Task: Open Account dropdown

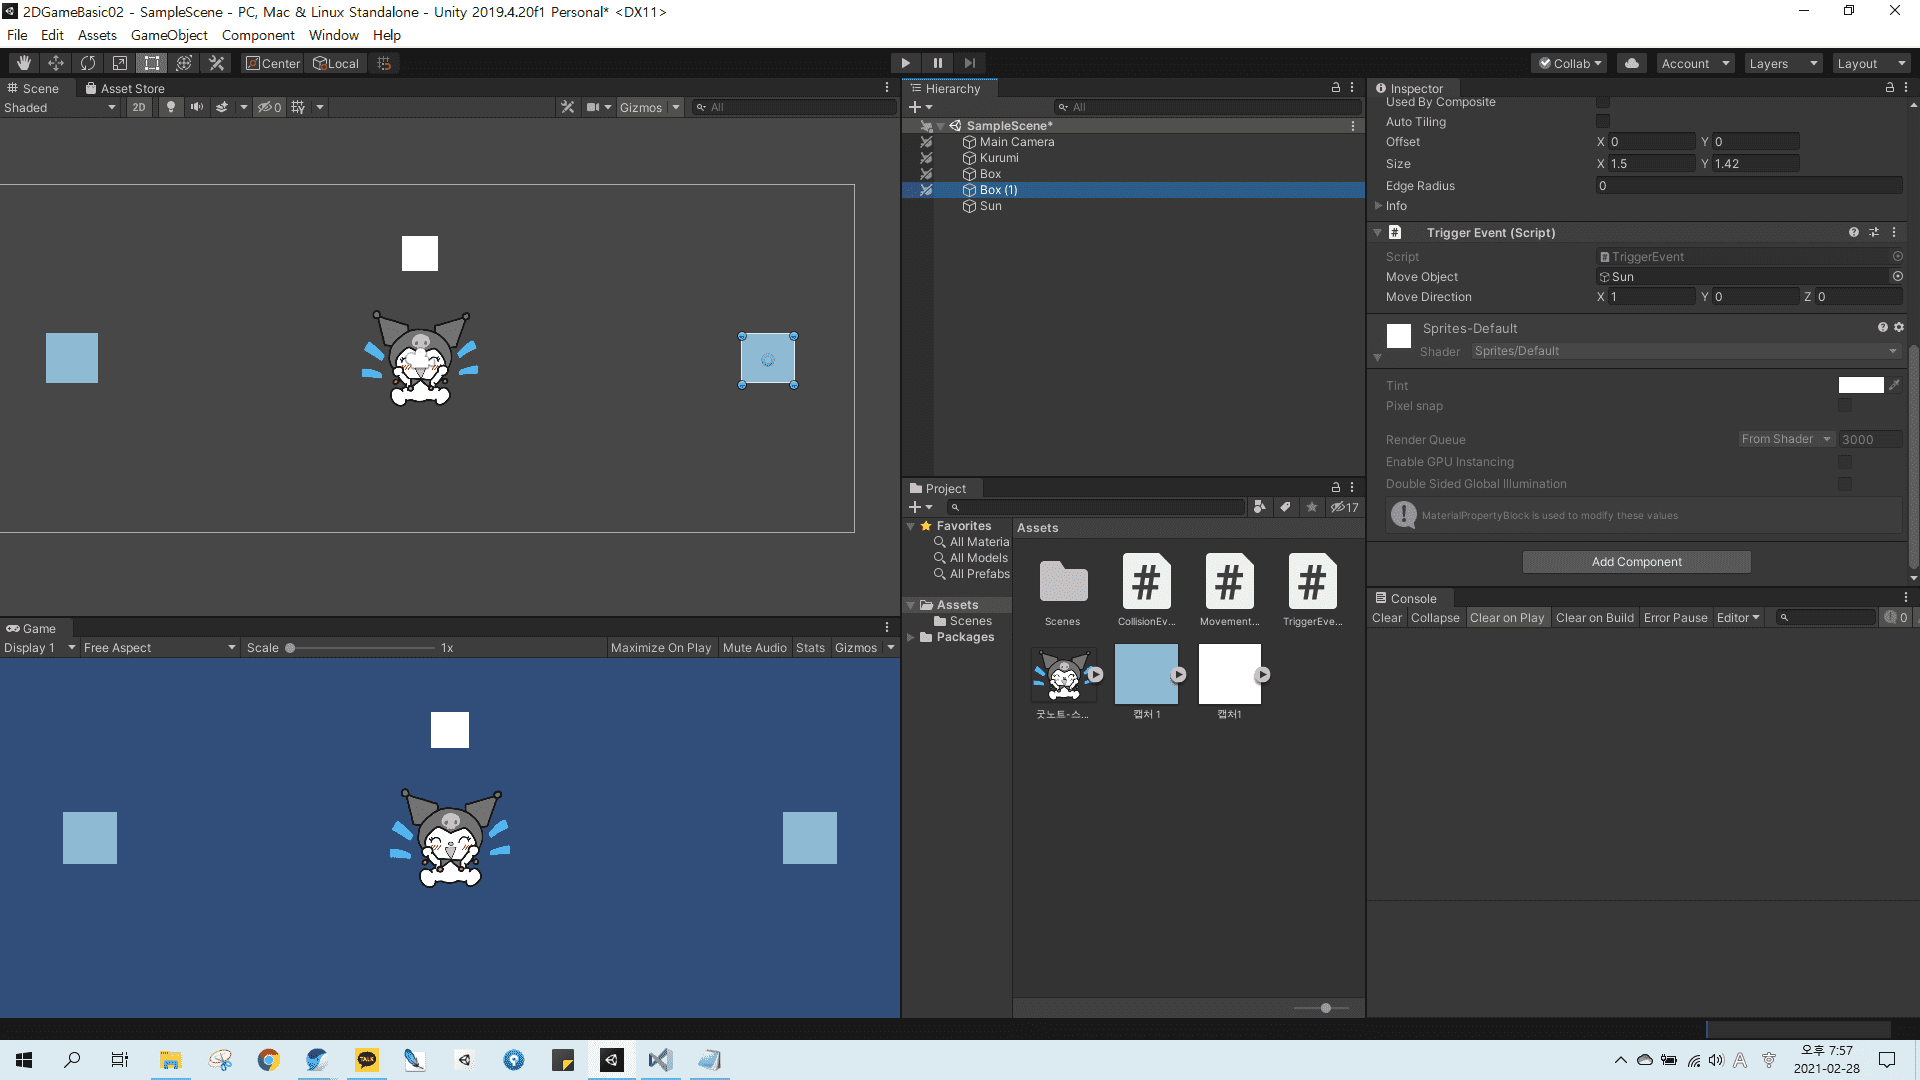Action: (1695, 63)
